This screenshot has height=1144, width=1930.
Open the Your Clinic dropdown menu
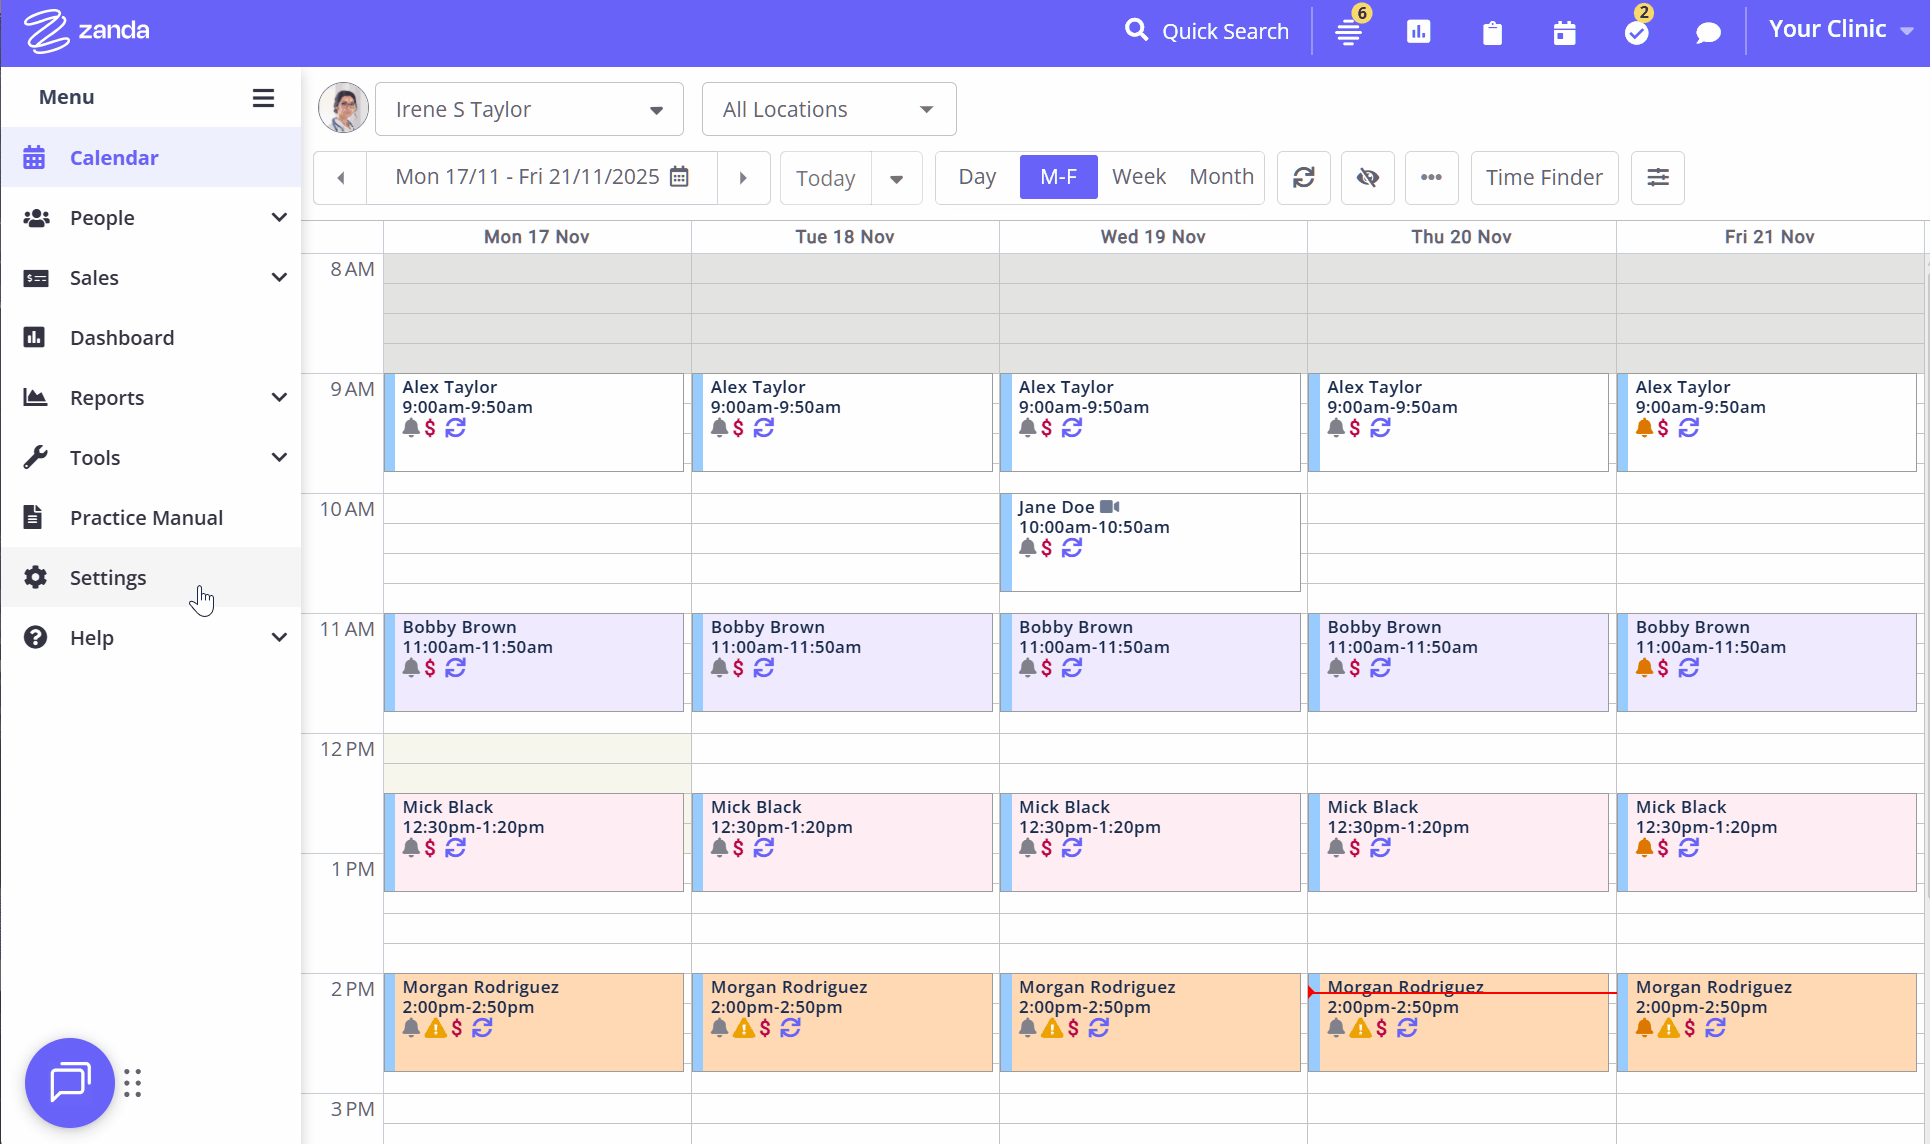point(1840,29)
